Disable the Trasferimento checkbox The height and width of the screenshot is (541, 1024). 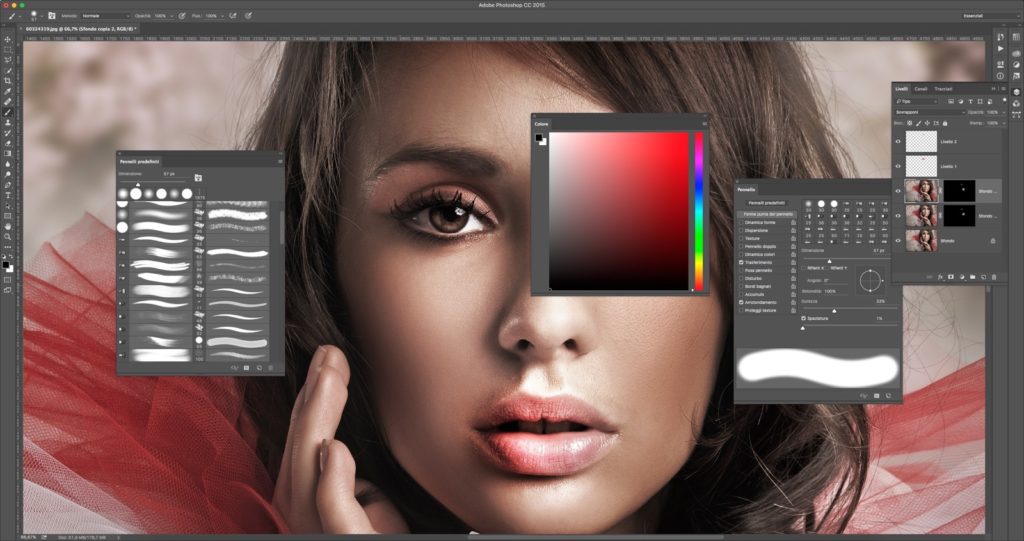[x=741, y=262]
